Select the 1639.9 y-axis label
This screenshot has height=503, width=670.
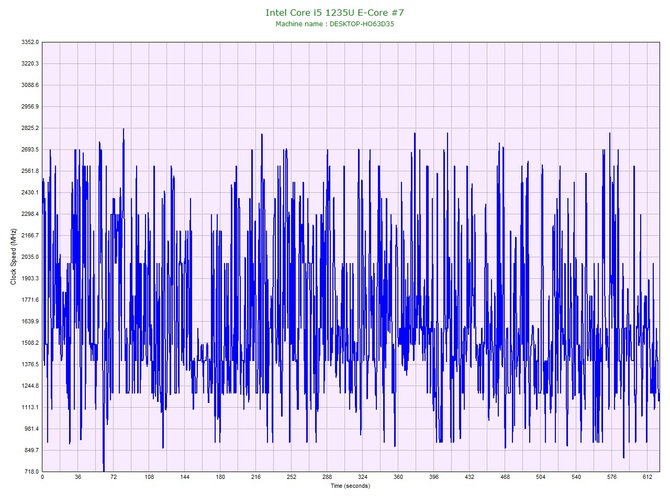click(x=30, y=321)
